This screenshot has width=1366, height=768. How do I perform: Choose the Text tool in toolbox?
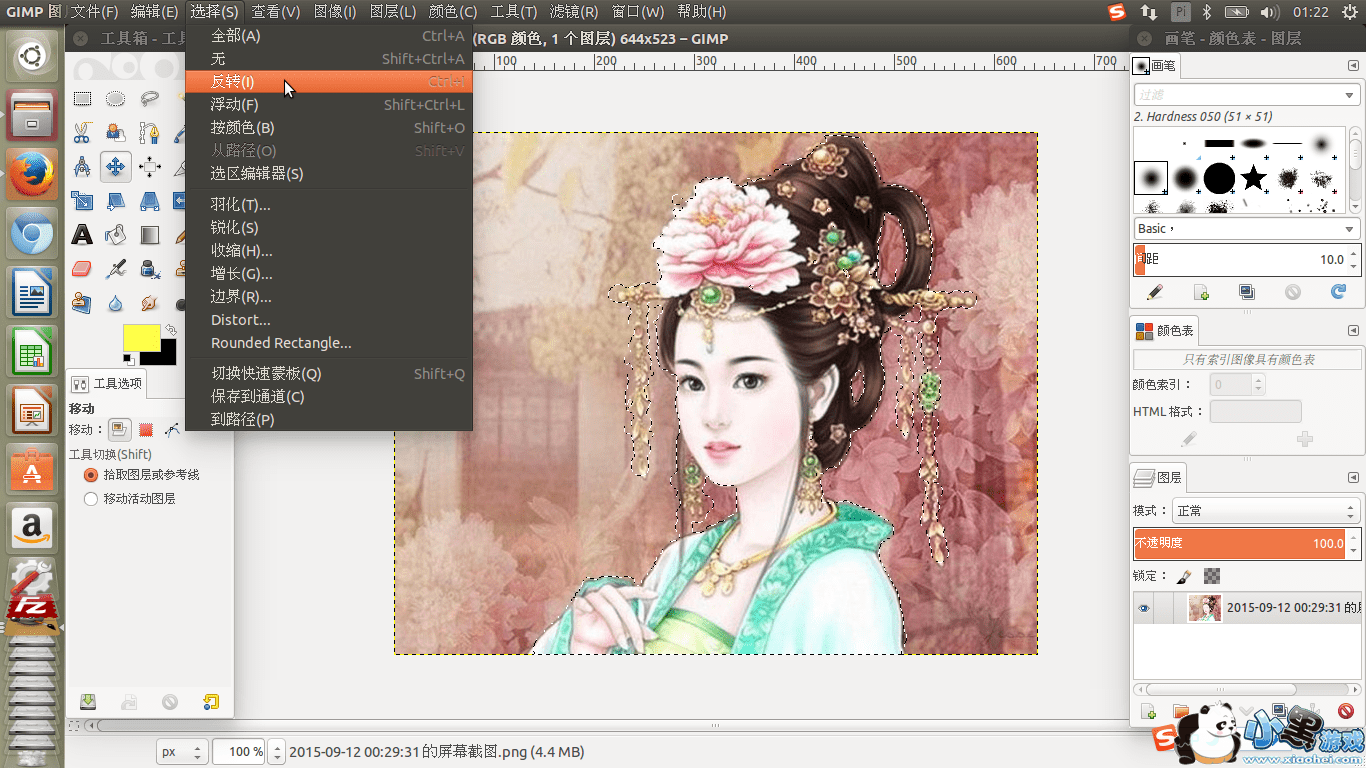coord(82,235)
